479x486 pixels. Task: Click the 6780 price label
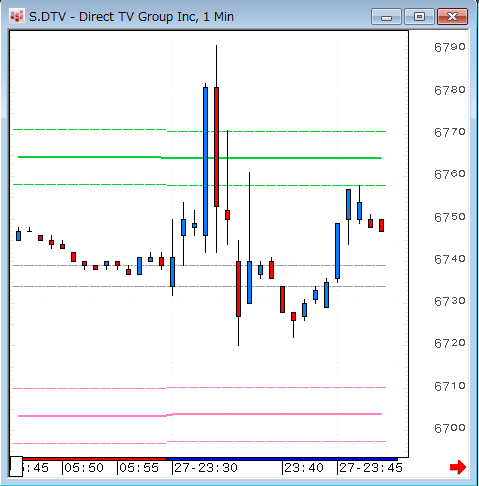450,90
